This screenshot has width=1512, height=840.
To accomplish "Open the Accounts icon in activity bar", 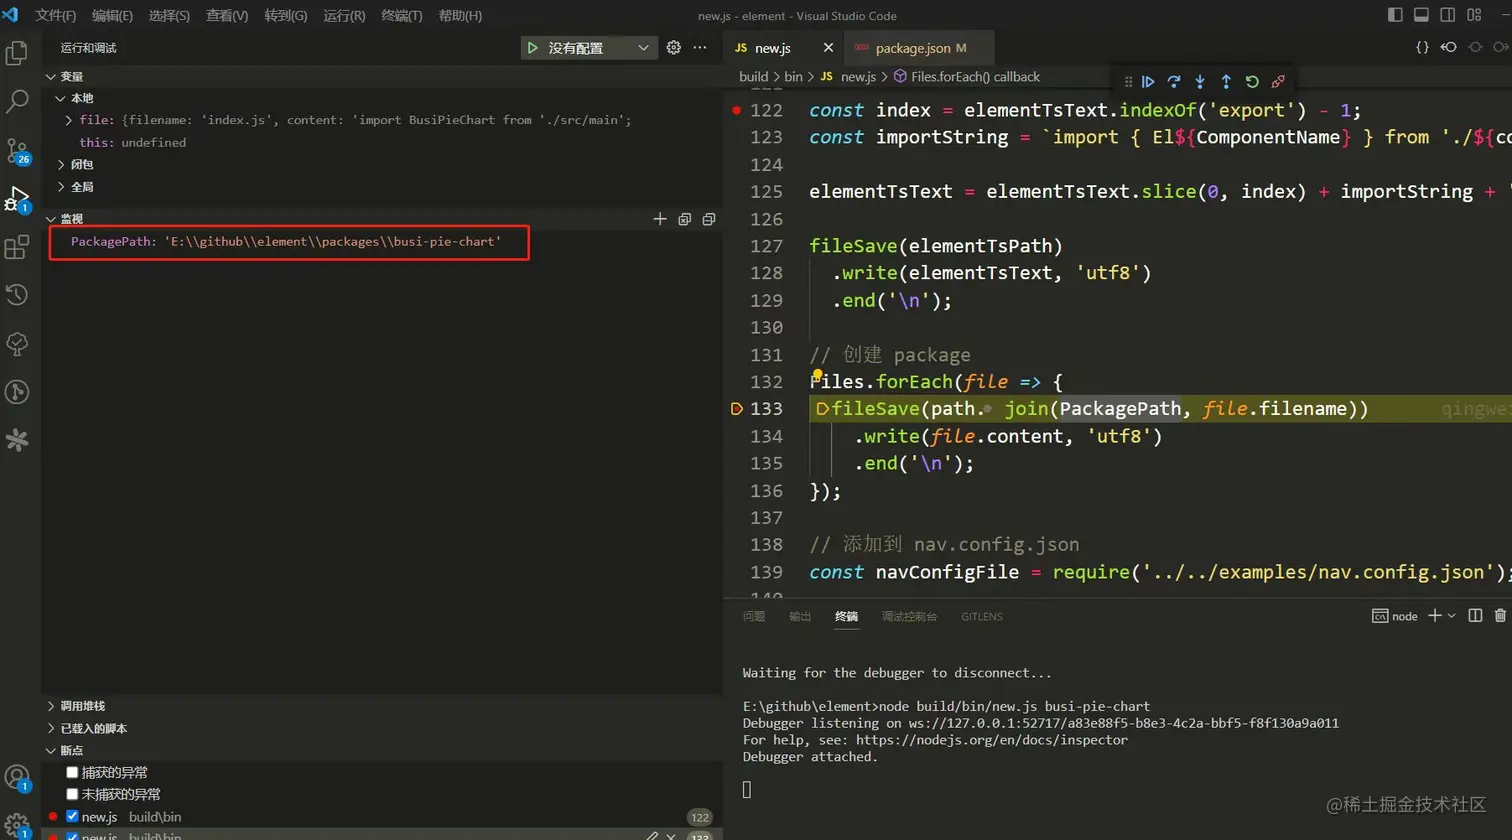I will click(x=17, y=777).
